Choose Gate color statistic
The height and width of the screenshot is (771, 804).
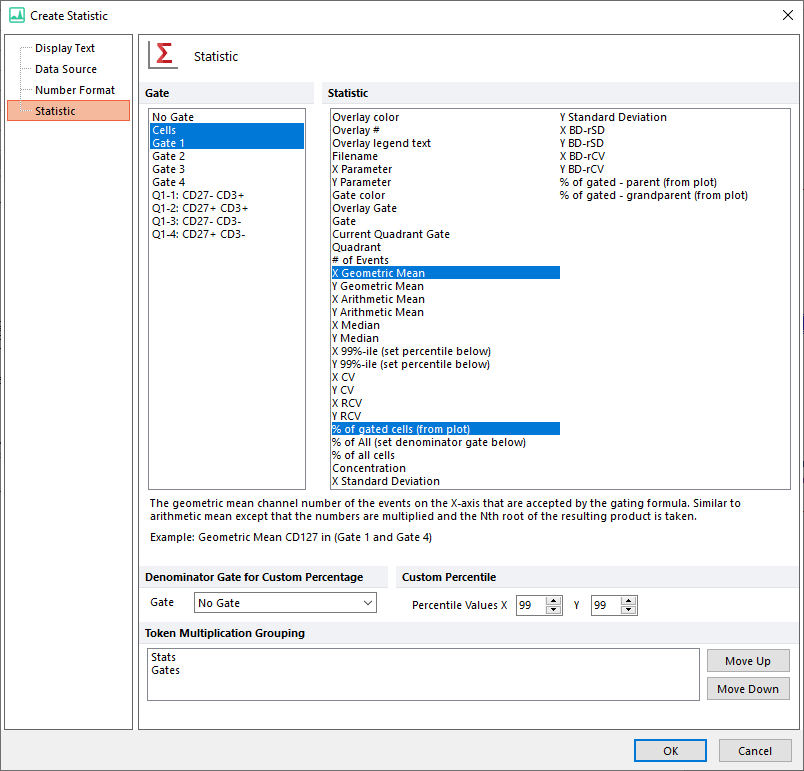pyautogui.click(x=446, y=195)
